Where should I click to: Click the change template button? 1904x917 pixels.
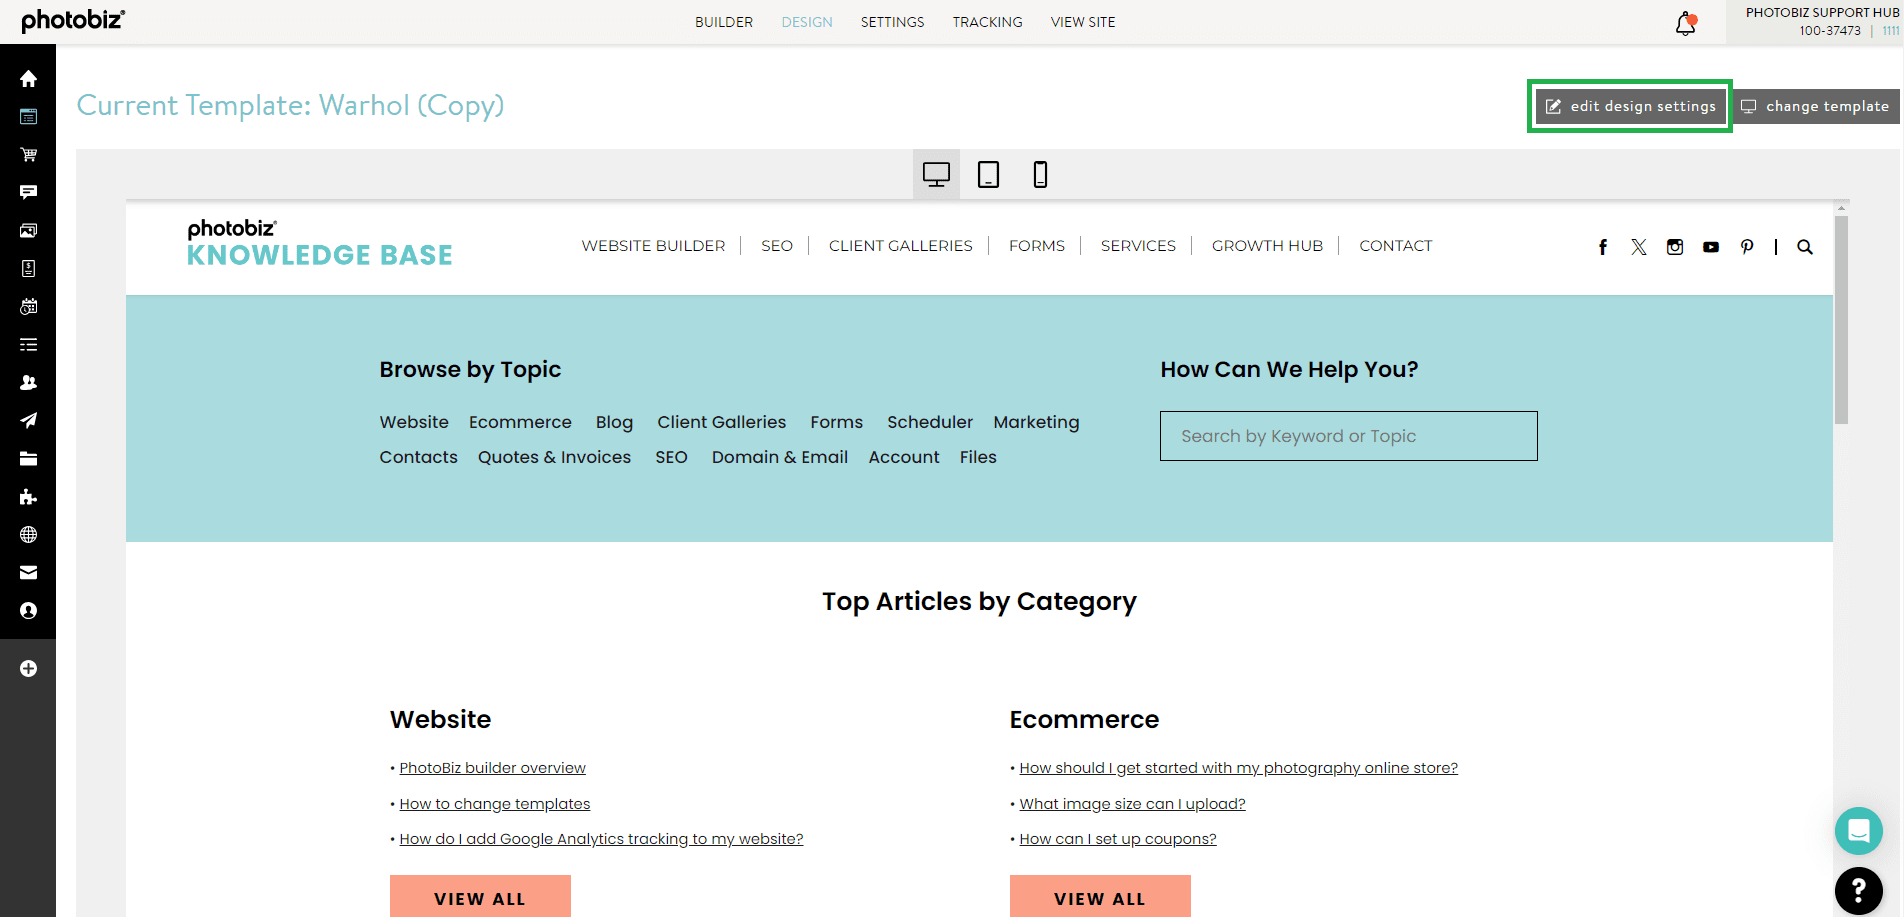[x=1815, y=106]
